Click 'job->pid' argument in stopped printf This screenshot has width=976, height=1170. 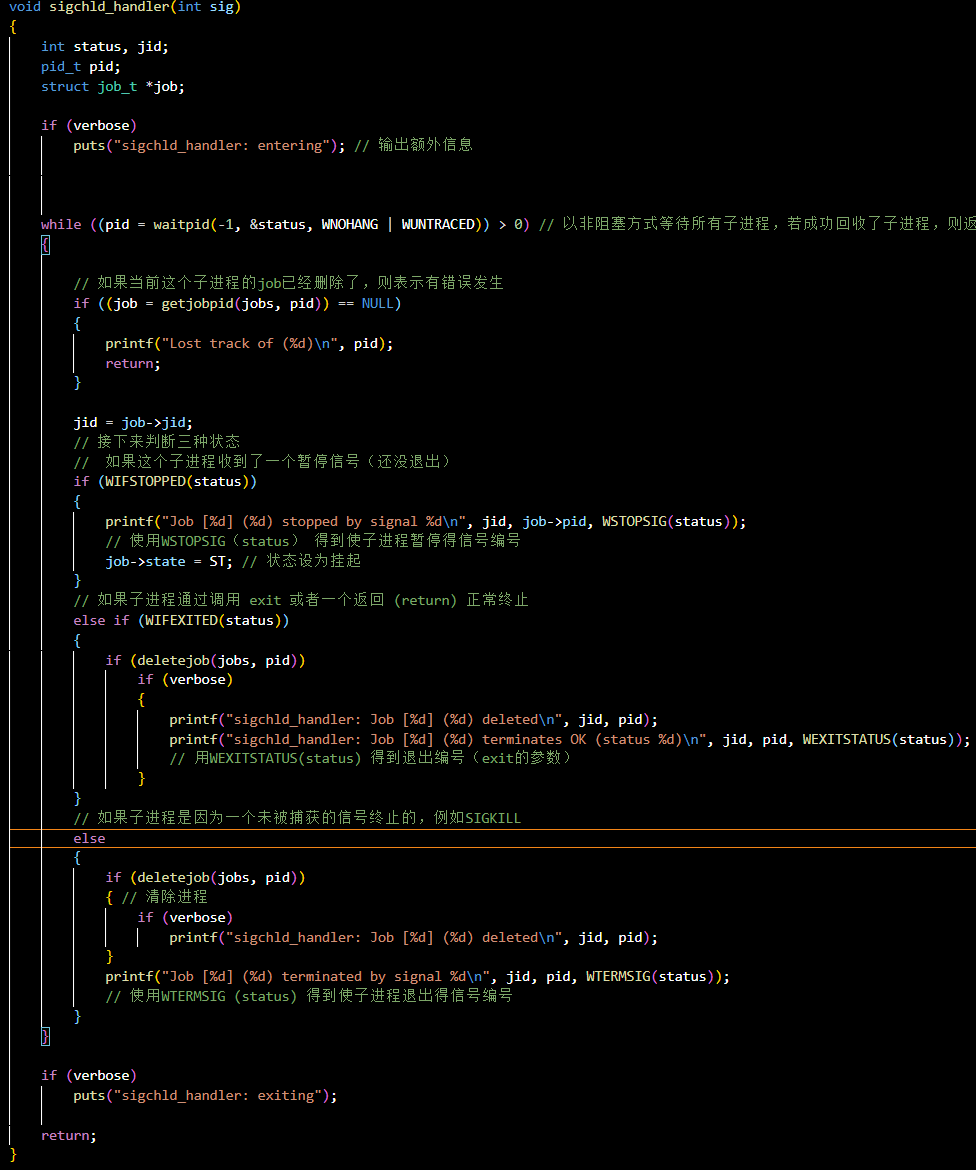click(554, 522)
